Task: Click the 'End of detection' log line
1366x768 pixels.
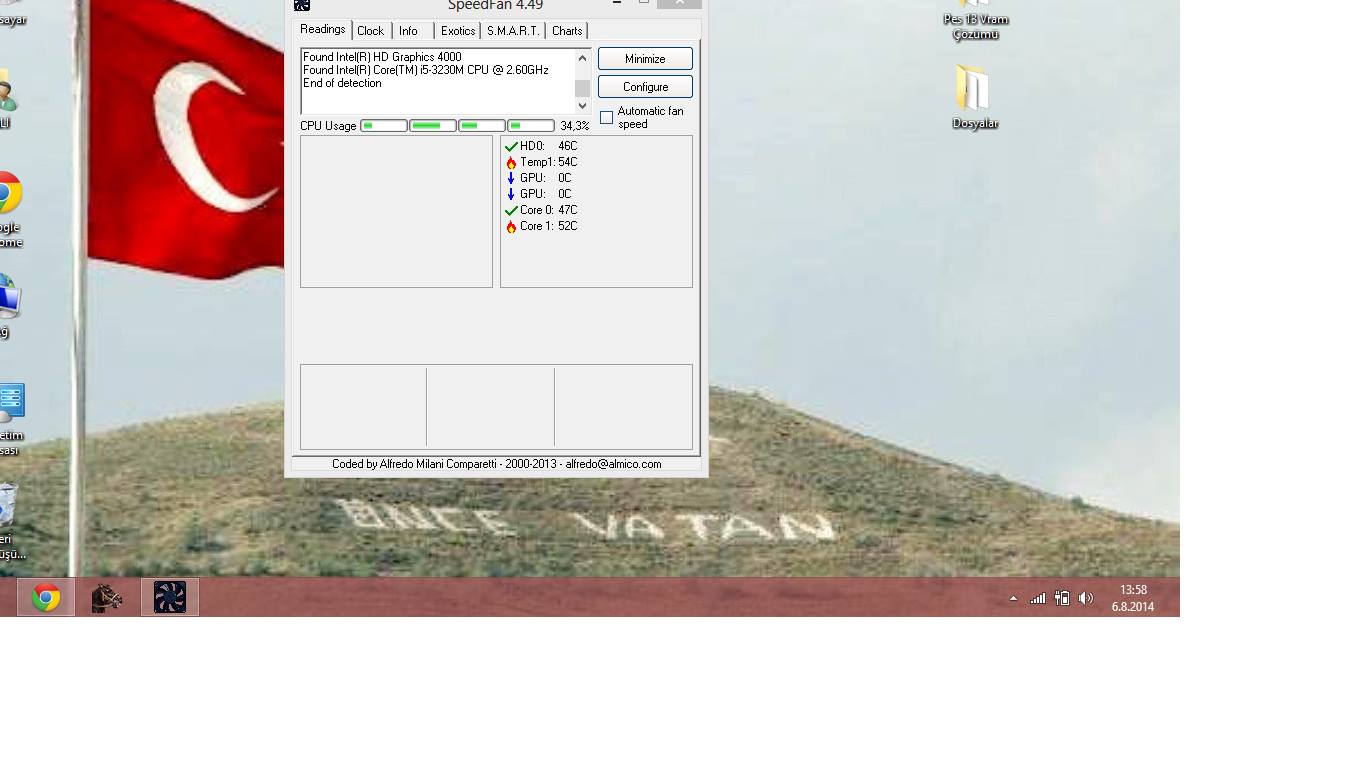Action: click(342, 83)
